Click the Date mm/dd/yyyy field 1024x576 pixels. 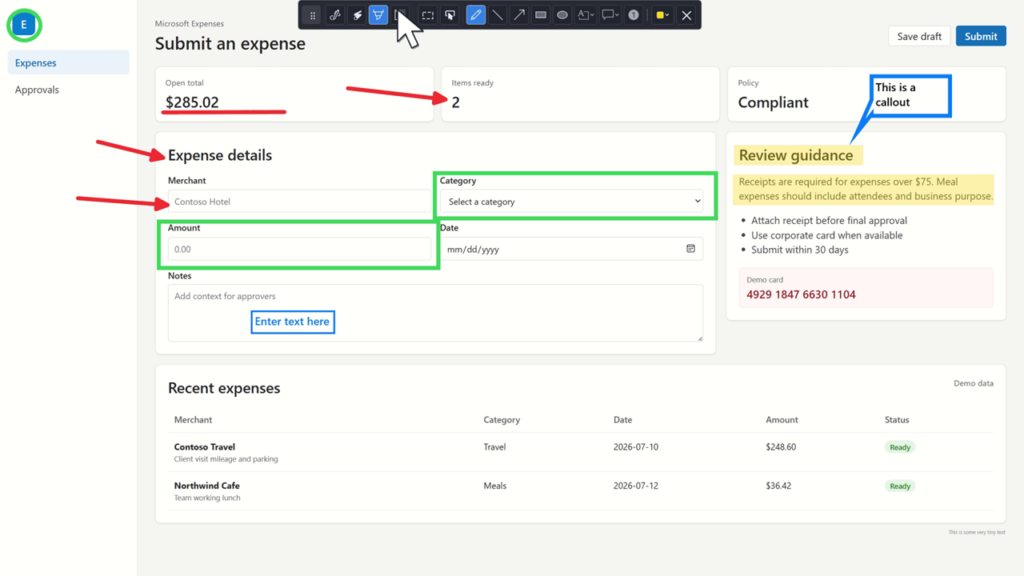(571, 249)
